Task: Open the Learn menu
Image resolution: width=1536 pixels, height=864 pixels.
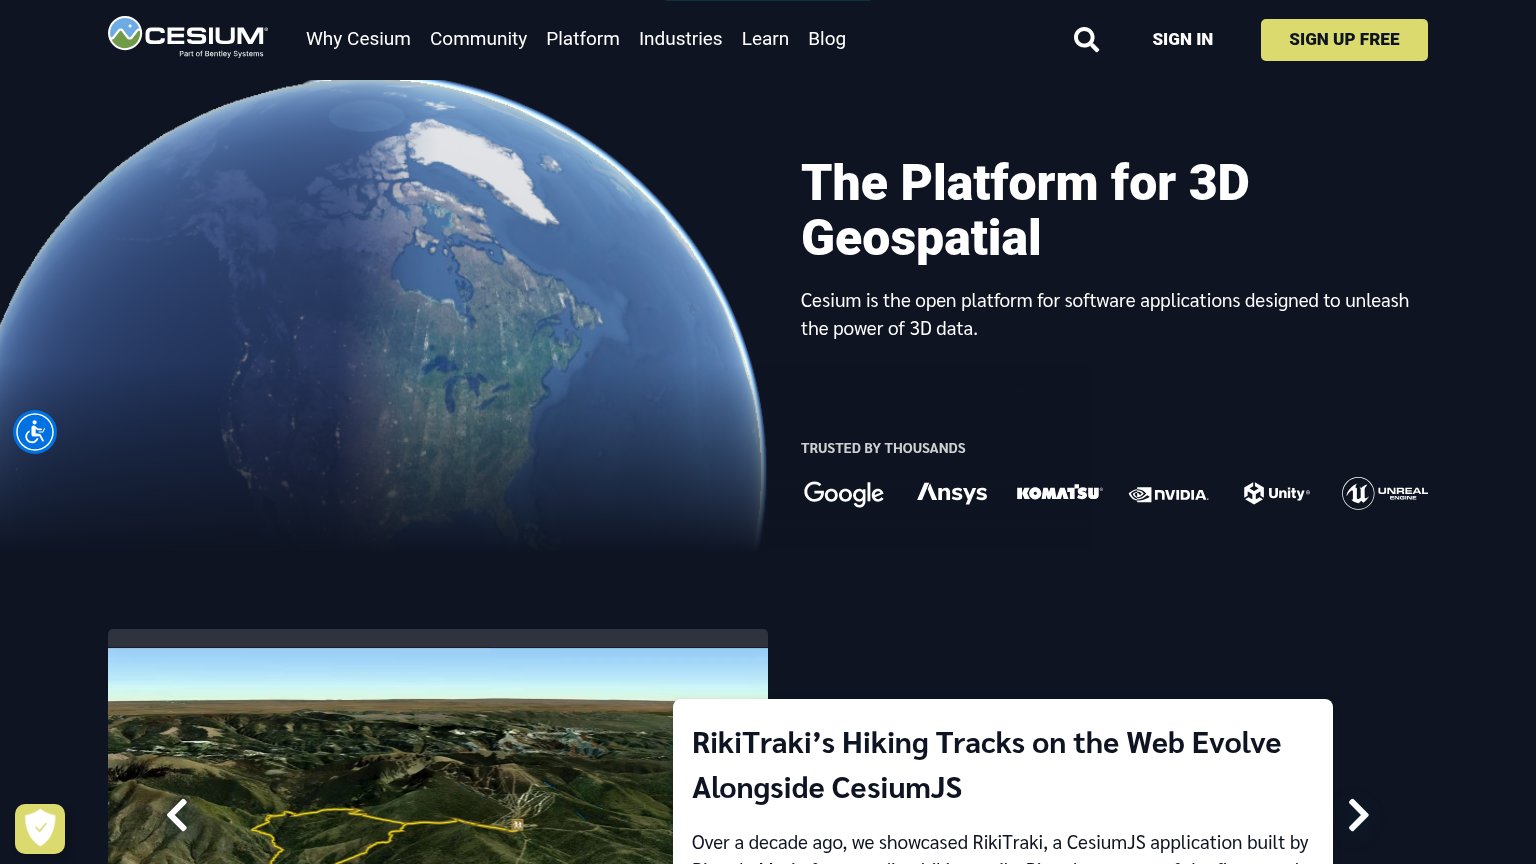Action: pos(765,39)
